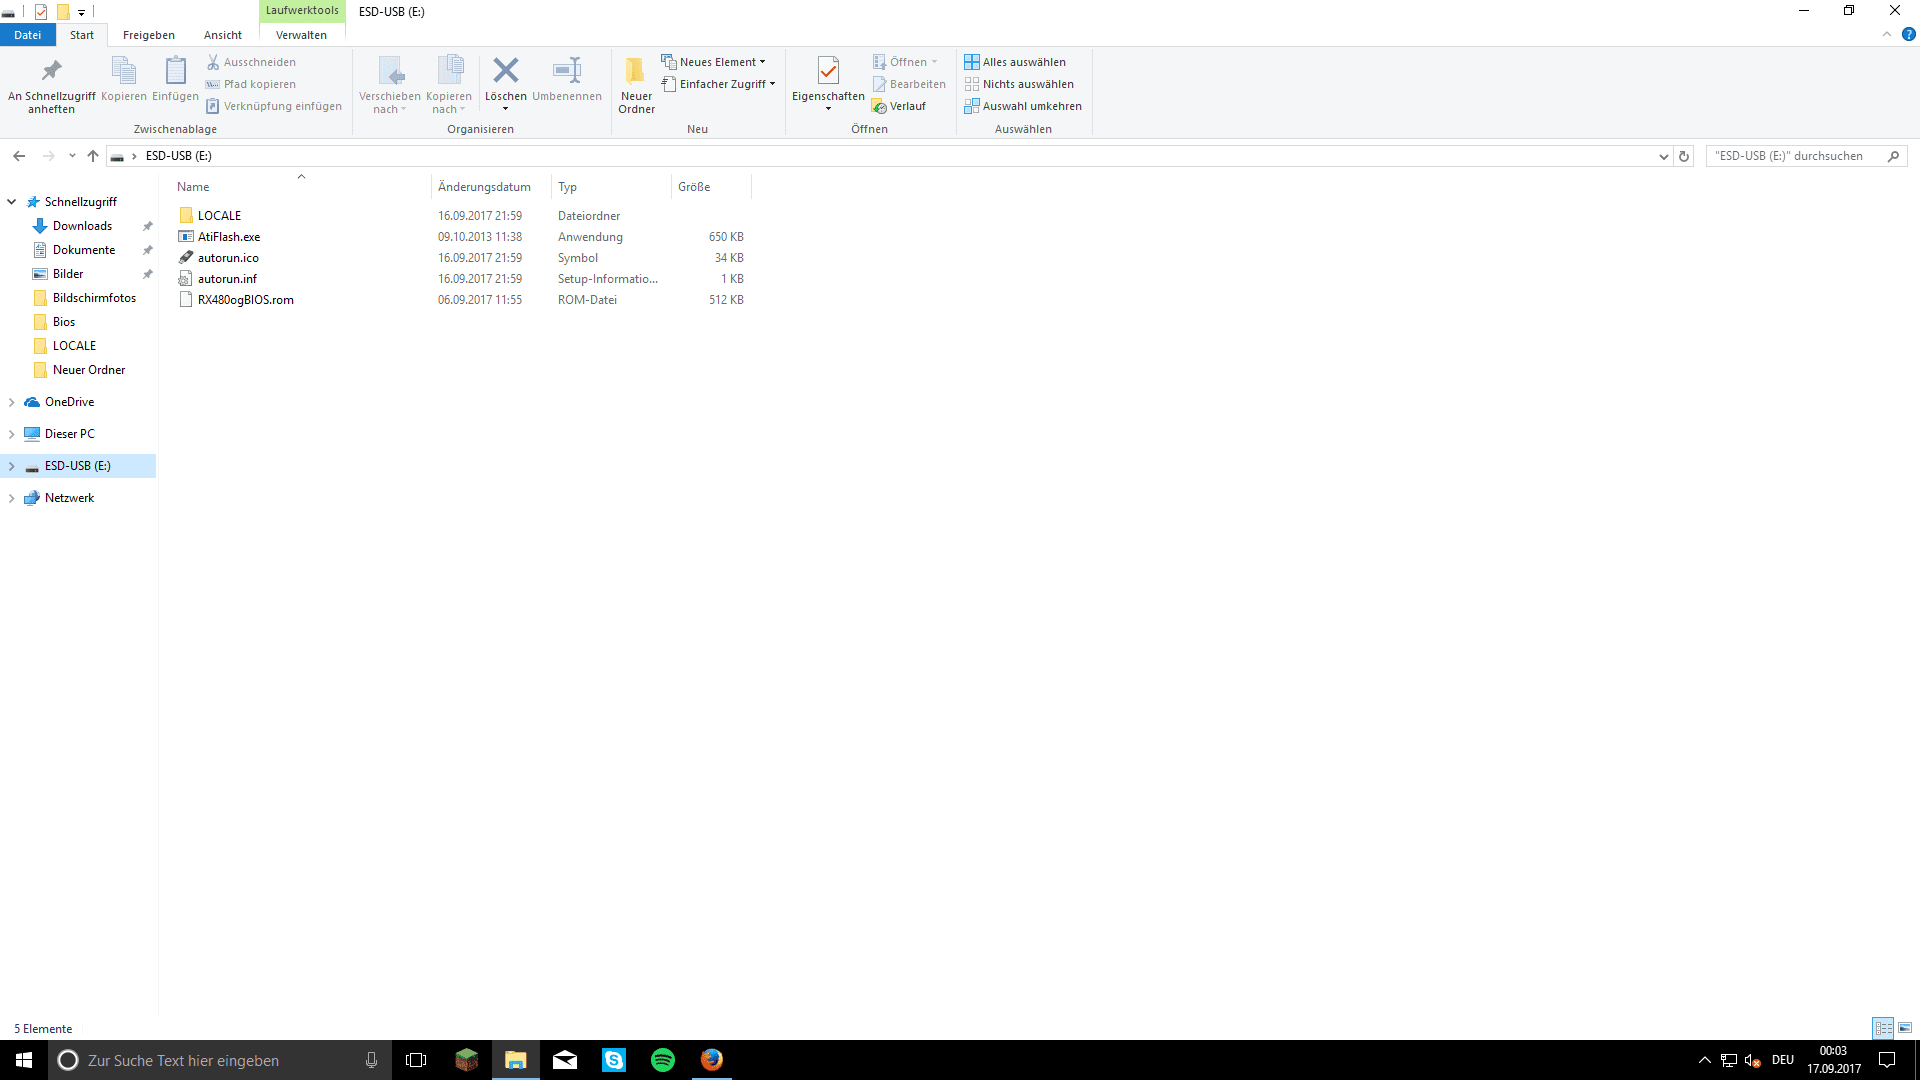Sort files by the Änderungsdatum column header

[x=484, y=187]
